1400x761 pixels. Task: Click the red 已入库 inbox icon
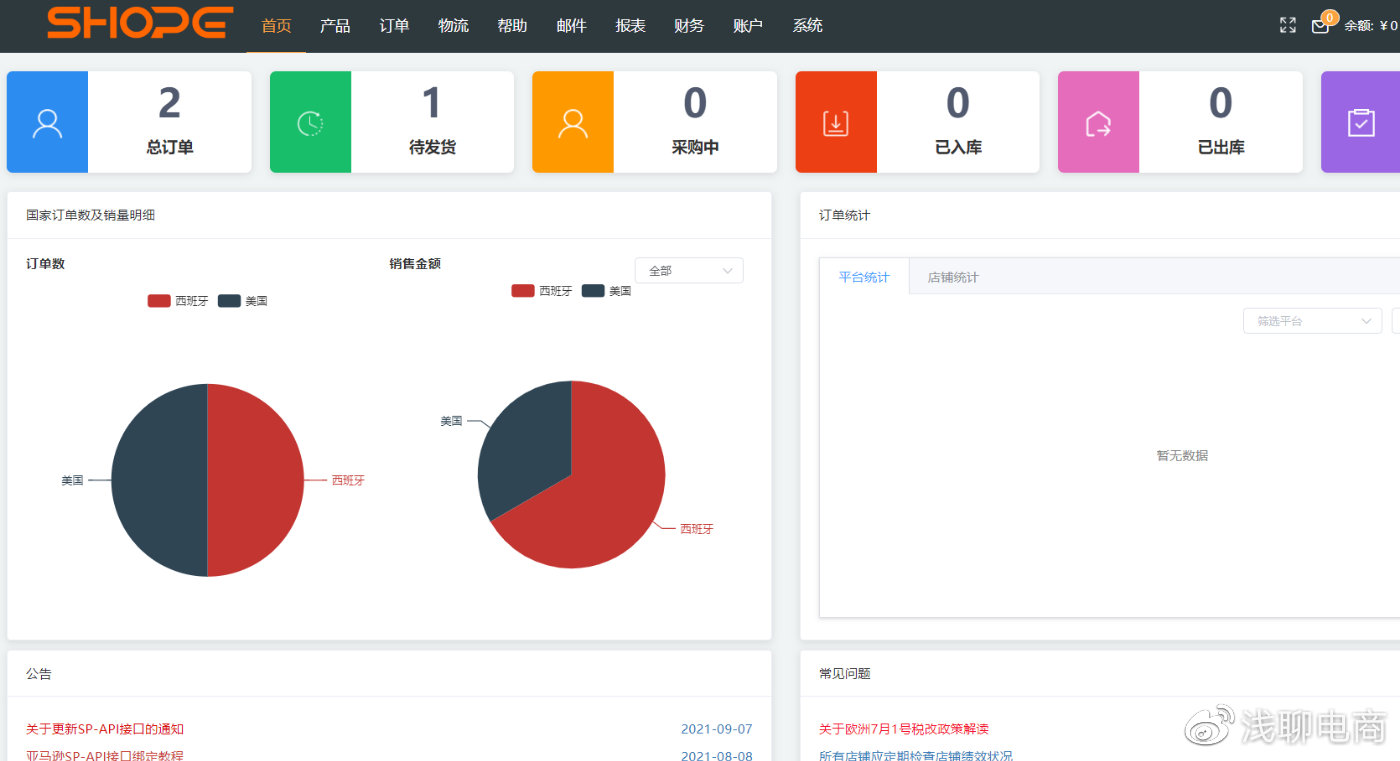[x=835, y=121]
